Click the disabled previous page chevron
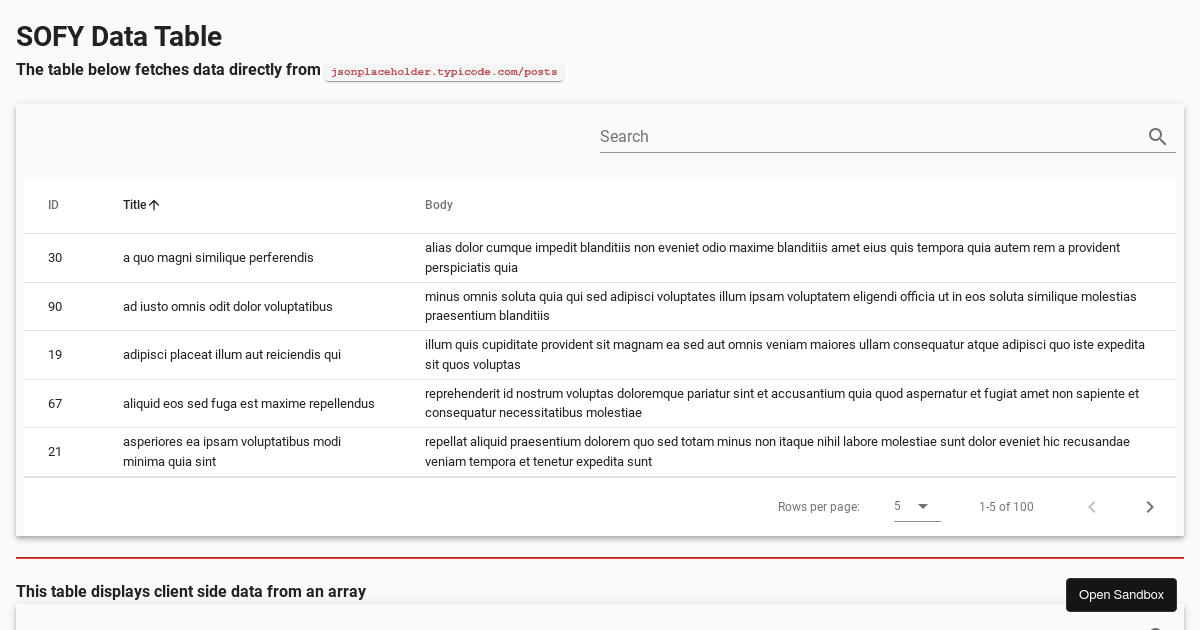This screenshot has height=630, width=1200. (1091, 507)
